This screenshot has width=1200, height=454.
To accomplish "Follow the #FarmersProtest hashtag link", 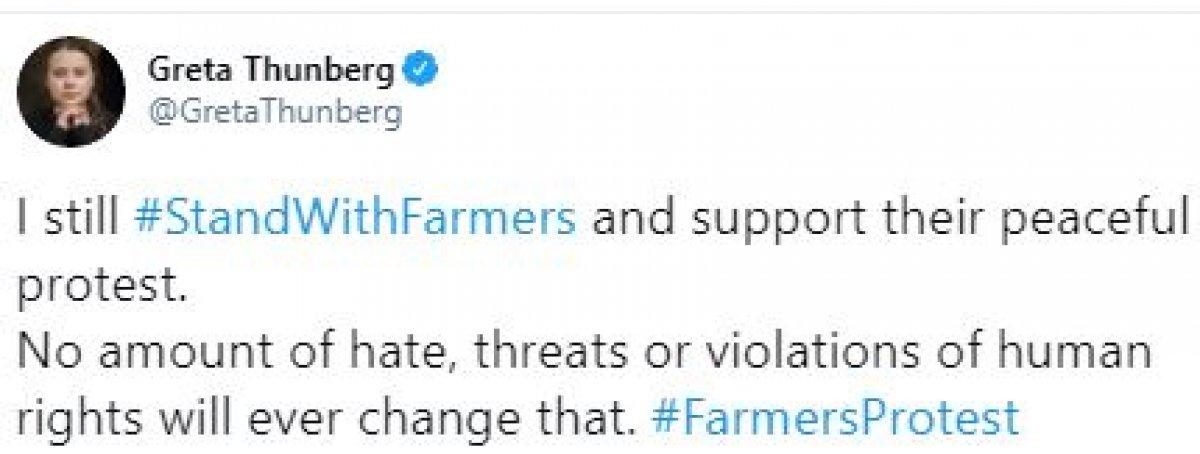I will click(834, 411).
